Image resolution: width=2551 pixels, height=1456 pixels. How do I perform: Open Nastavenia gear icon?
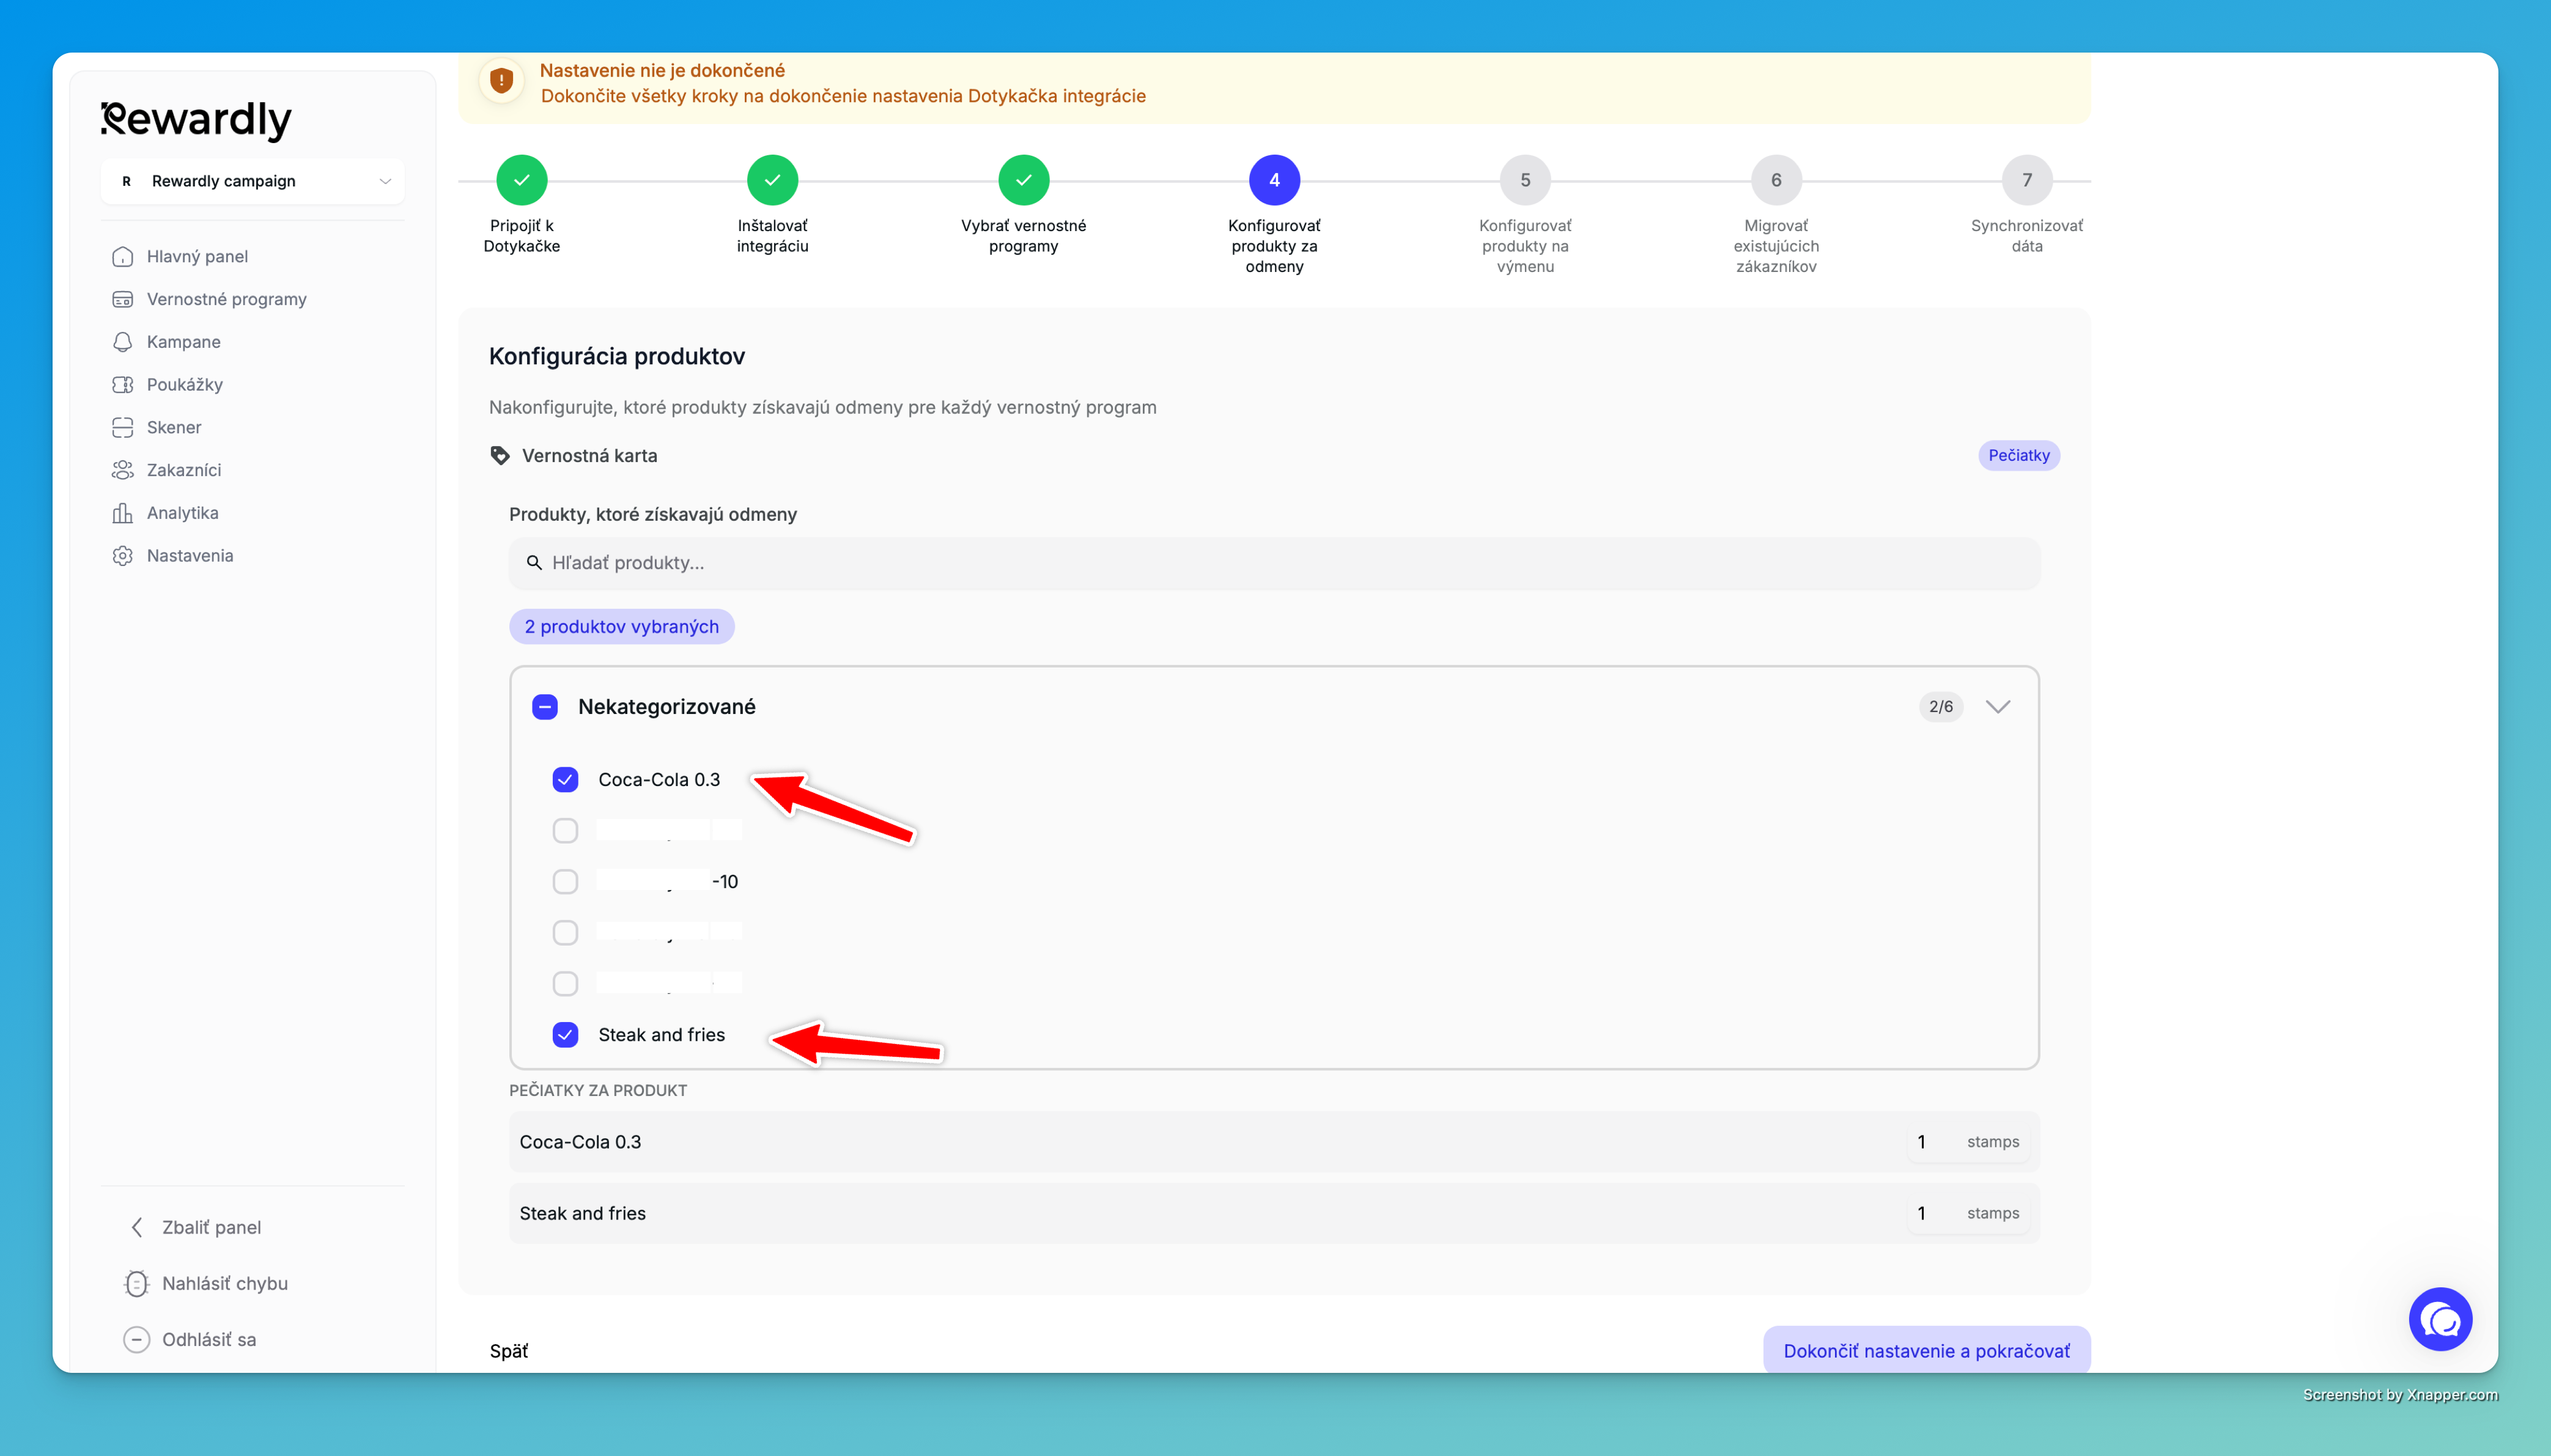[122, 556]
